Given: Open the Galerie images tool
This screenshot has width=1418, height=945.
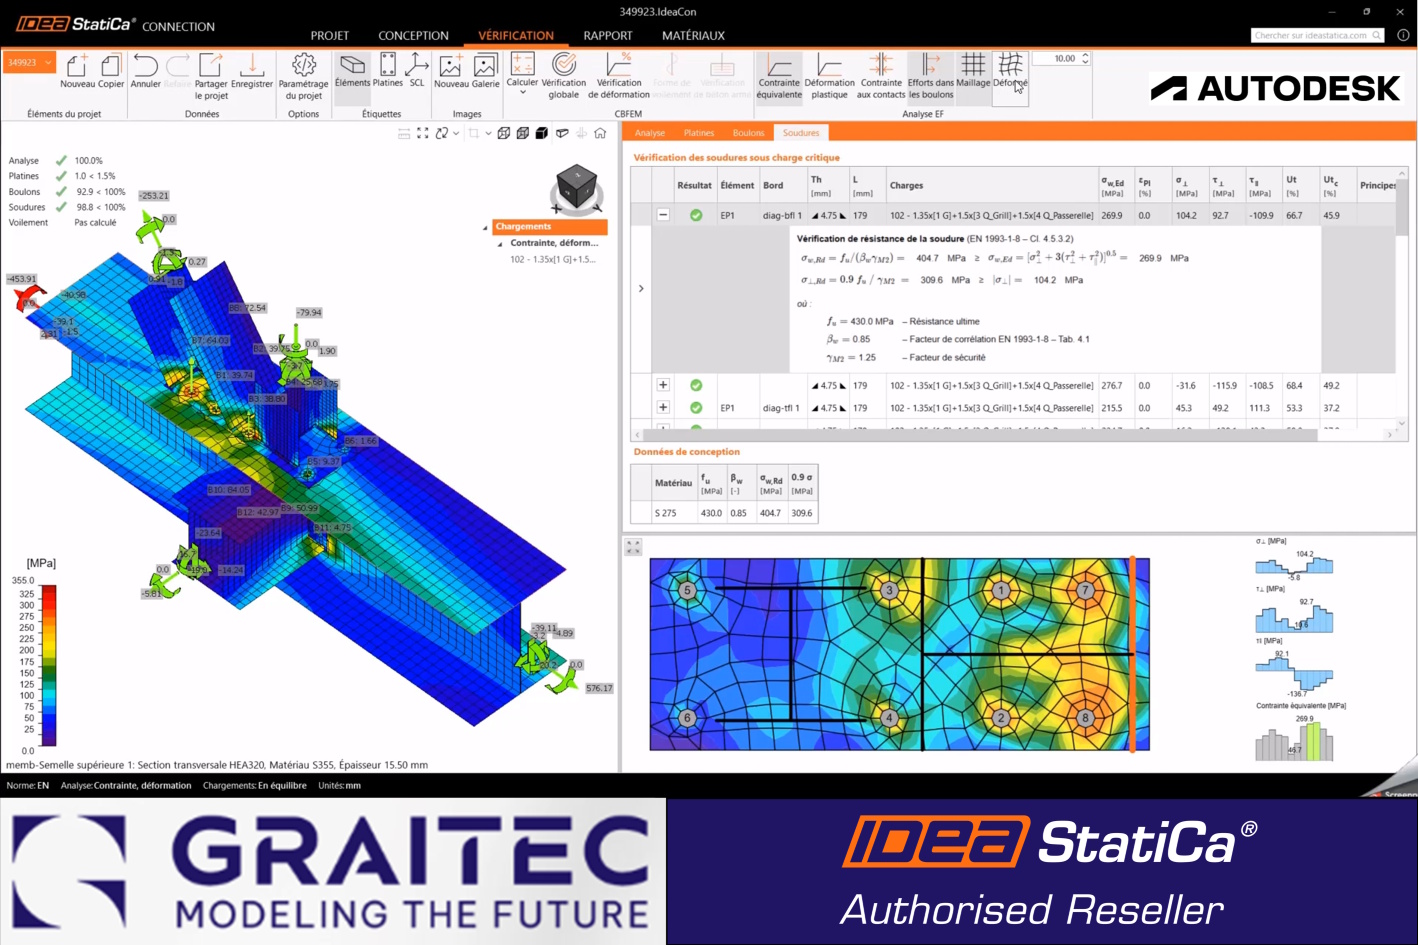Looking at the screenshot, I should tap(485, 75).
